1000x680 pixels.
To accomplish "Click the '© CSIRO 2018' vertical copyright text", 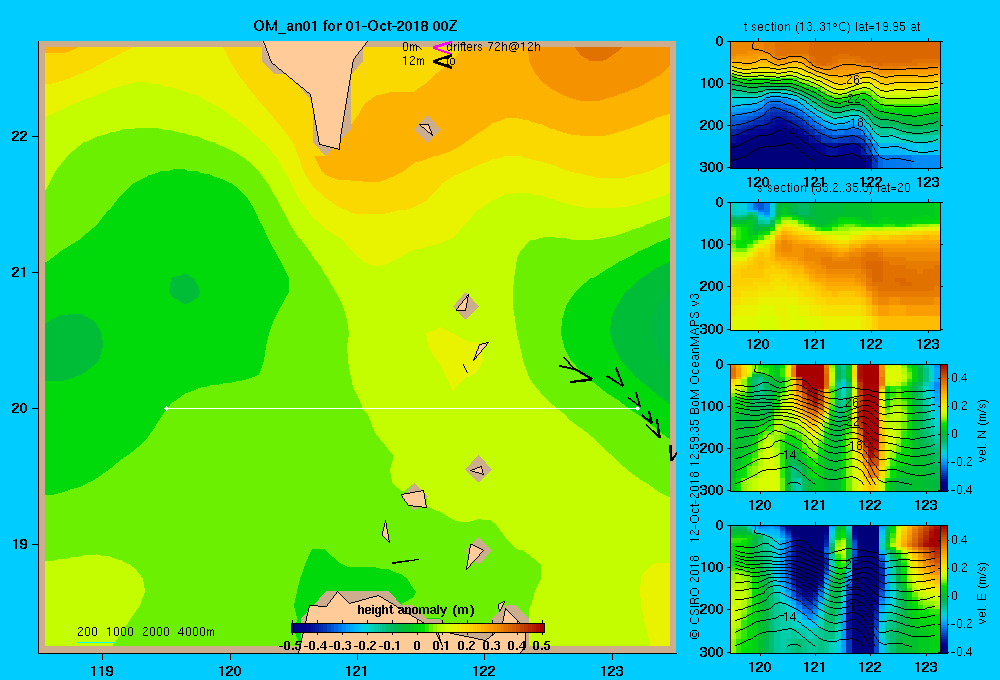I will click(695, 598).
